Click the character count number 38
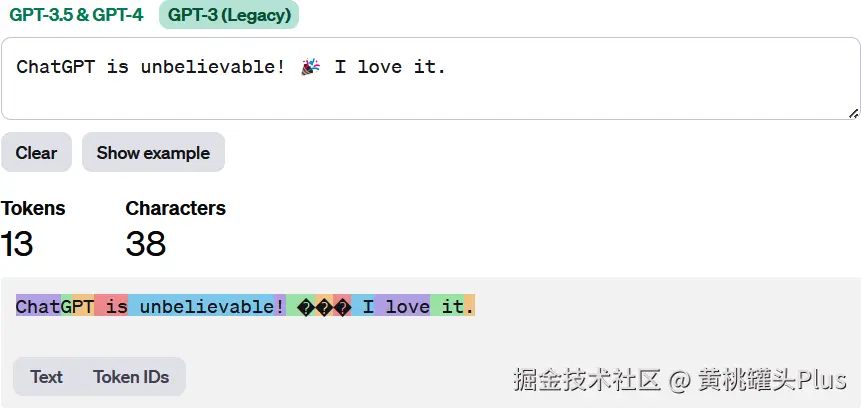 [146, 243]
